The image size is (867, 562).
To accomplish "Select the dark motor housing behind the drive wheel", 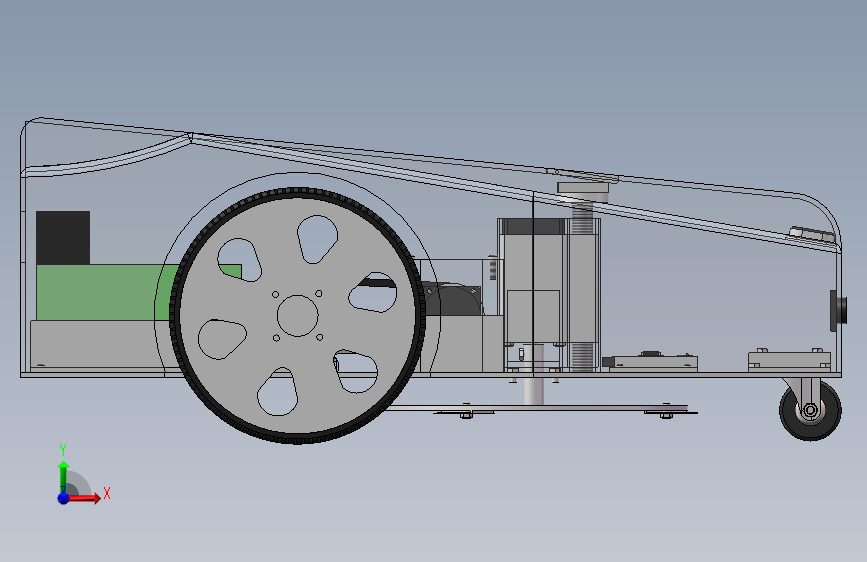I will click(x=452, y=299).
